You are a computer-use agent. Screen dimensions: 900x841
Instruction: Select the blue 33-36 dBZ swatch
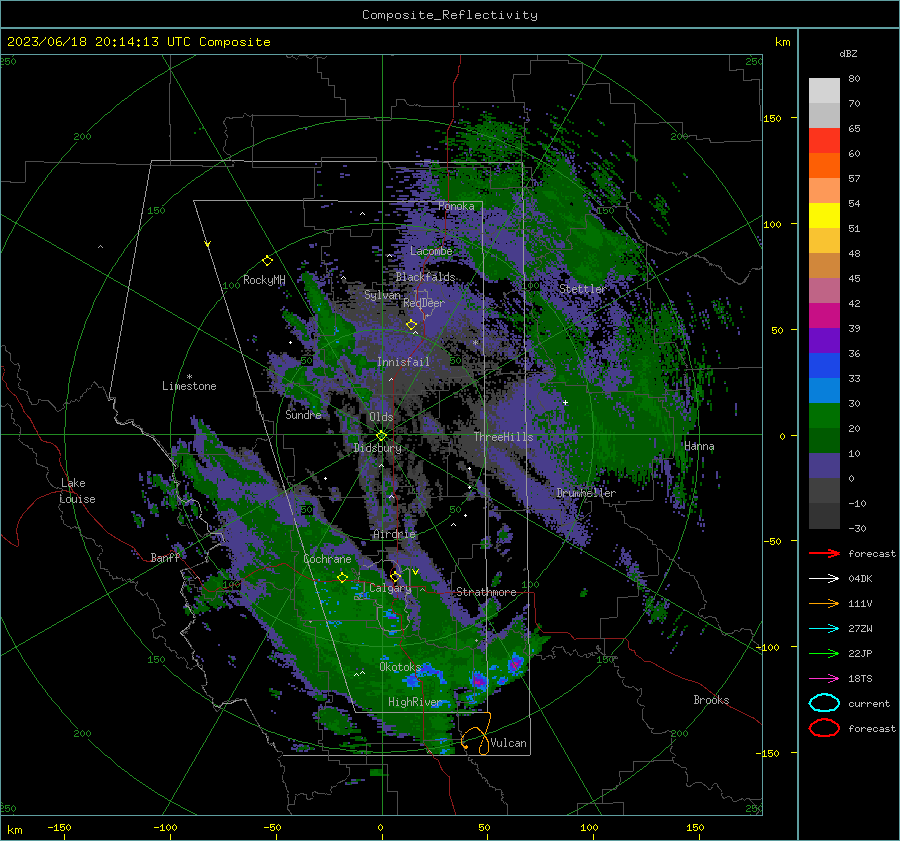click(824, 366)
